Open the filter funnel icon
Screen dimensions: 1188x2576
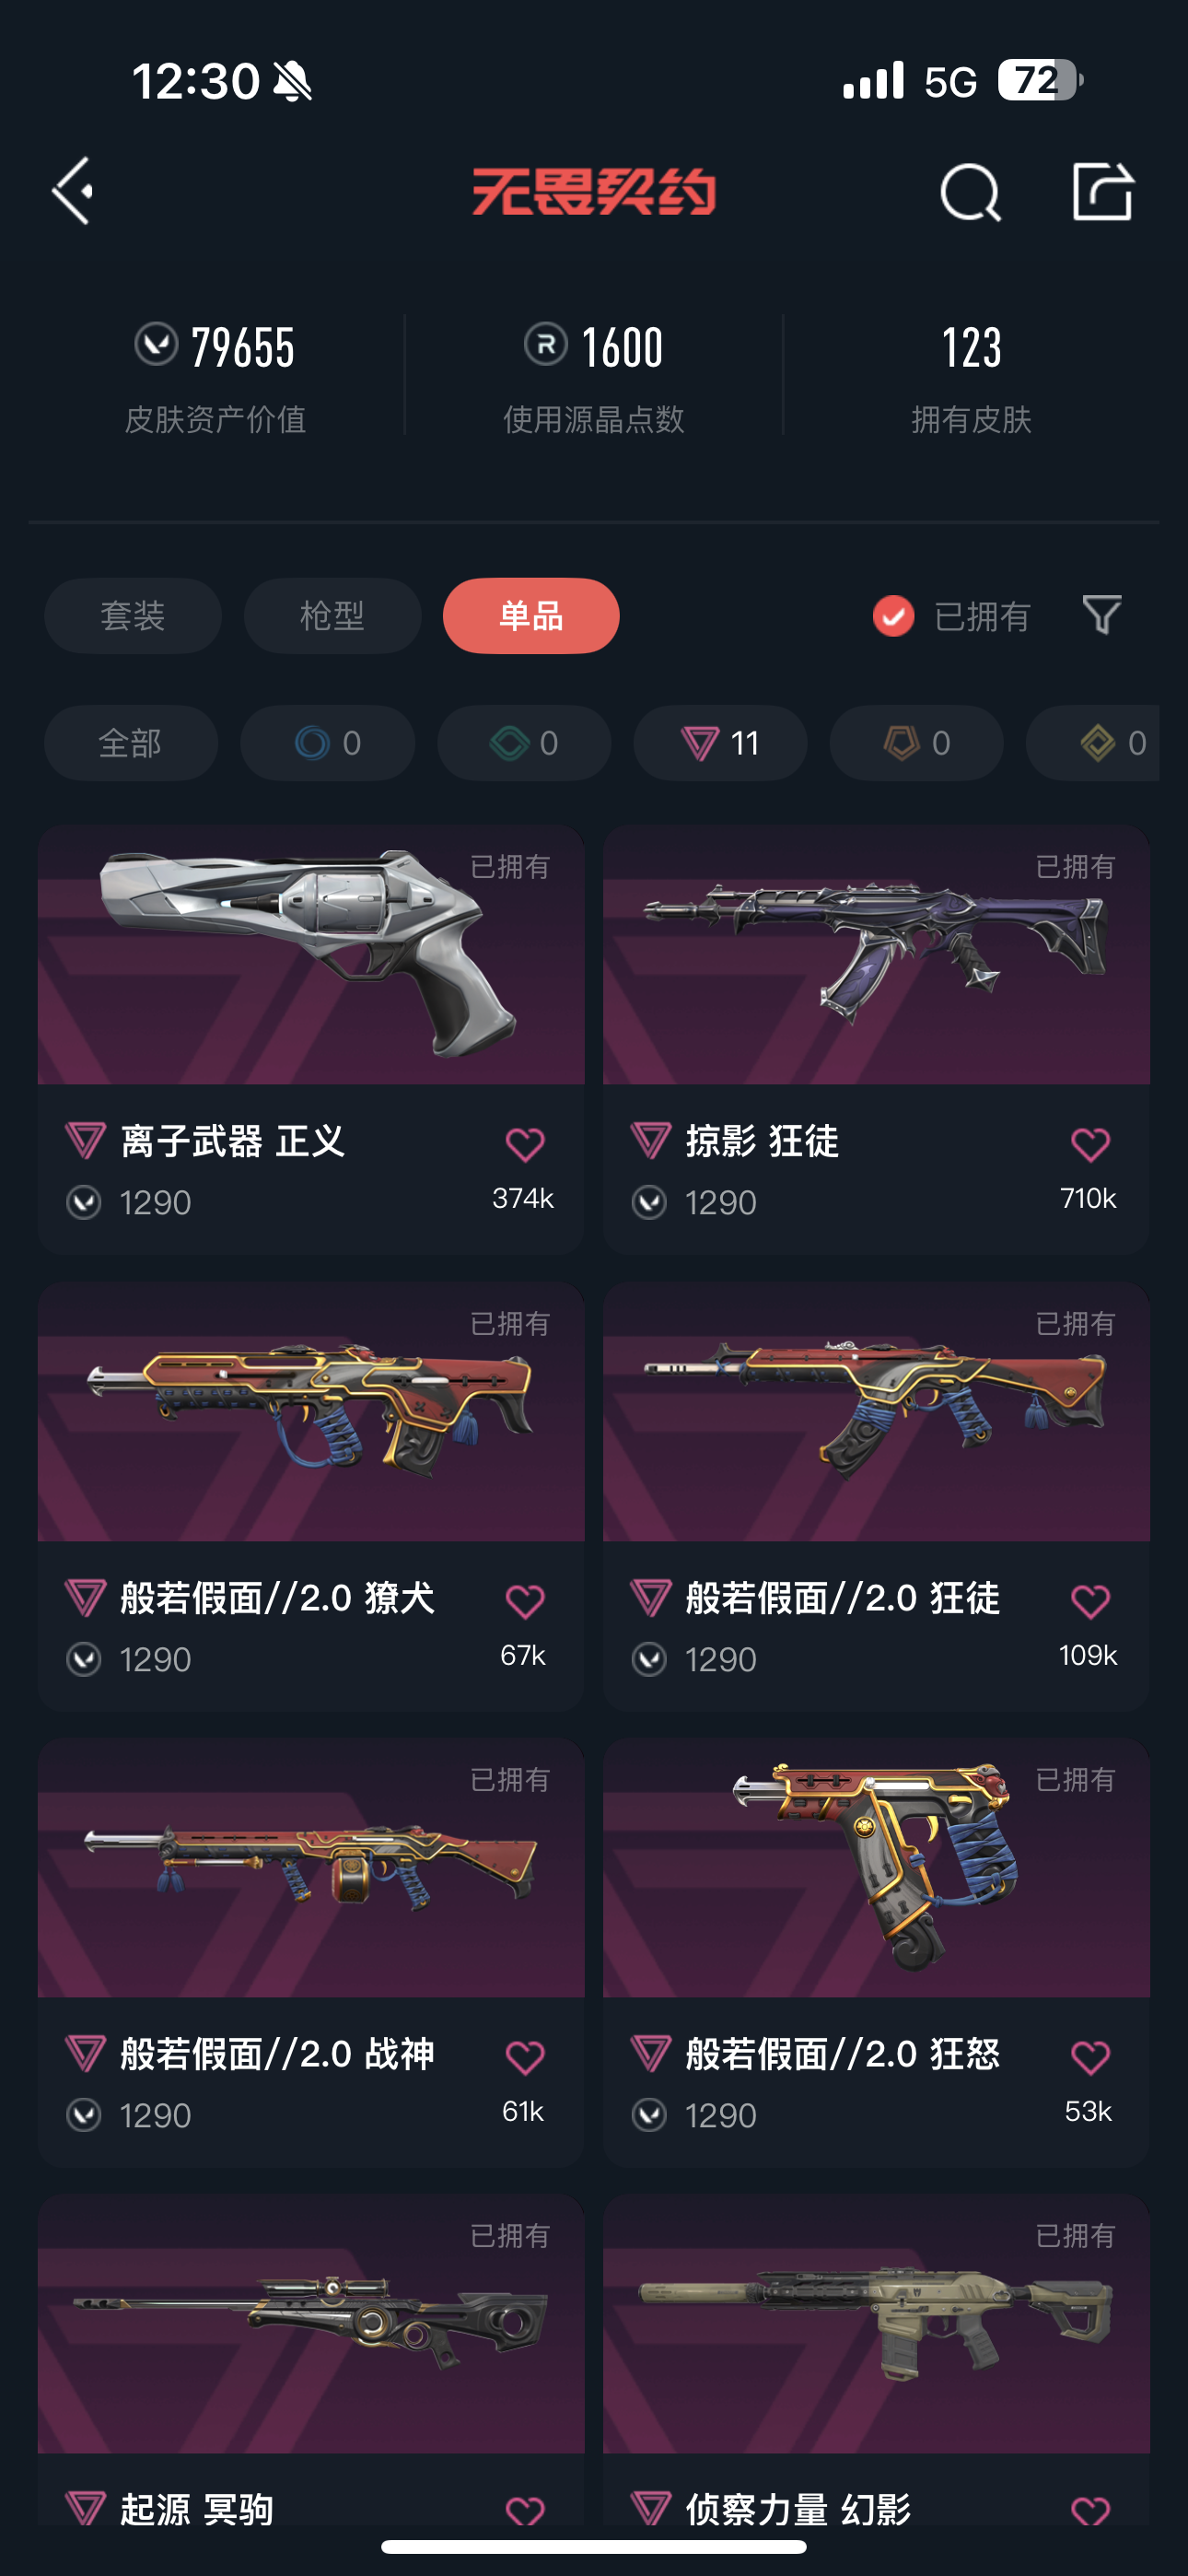[x=1102, y=615]
